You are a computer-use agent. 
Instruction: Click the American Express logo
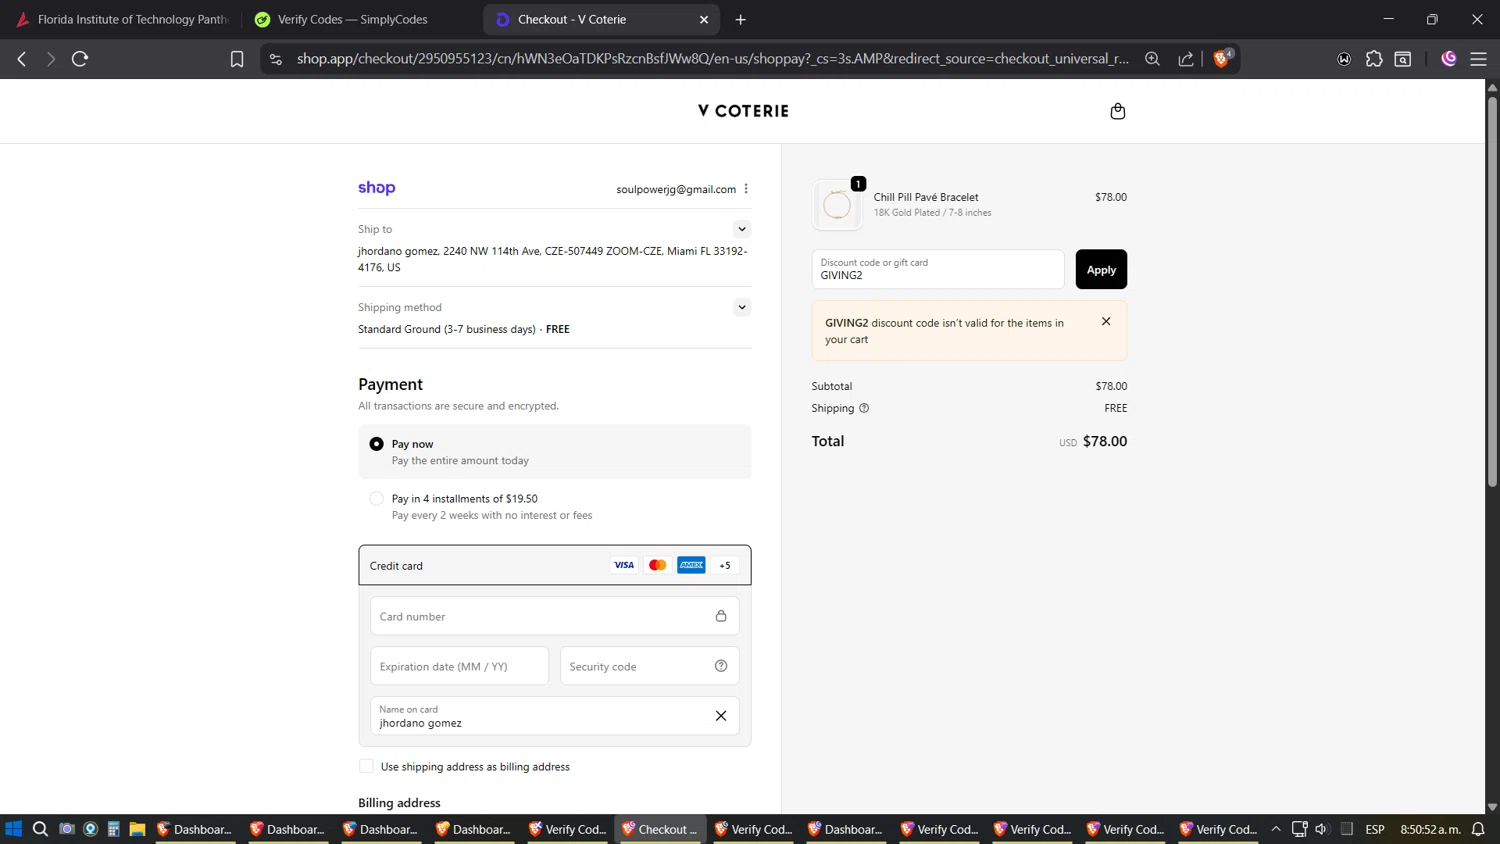[x=691, y=565]
